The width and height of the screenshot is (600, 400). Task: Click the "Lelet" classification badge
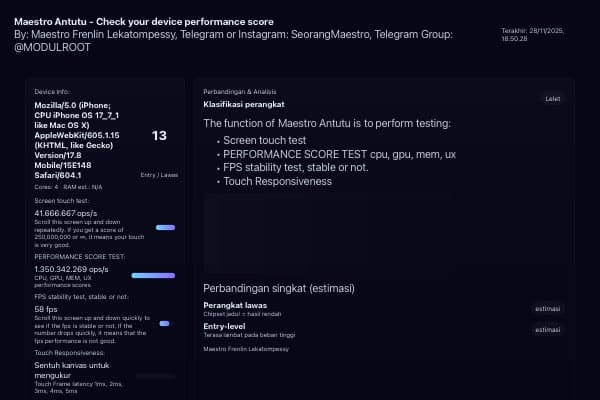tap(552, 99)
